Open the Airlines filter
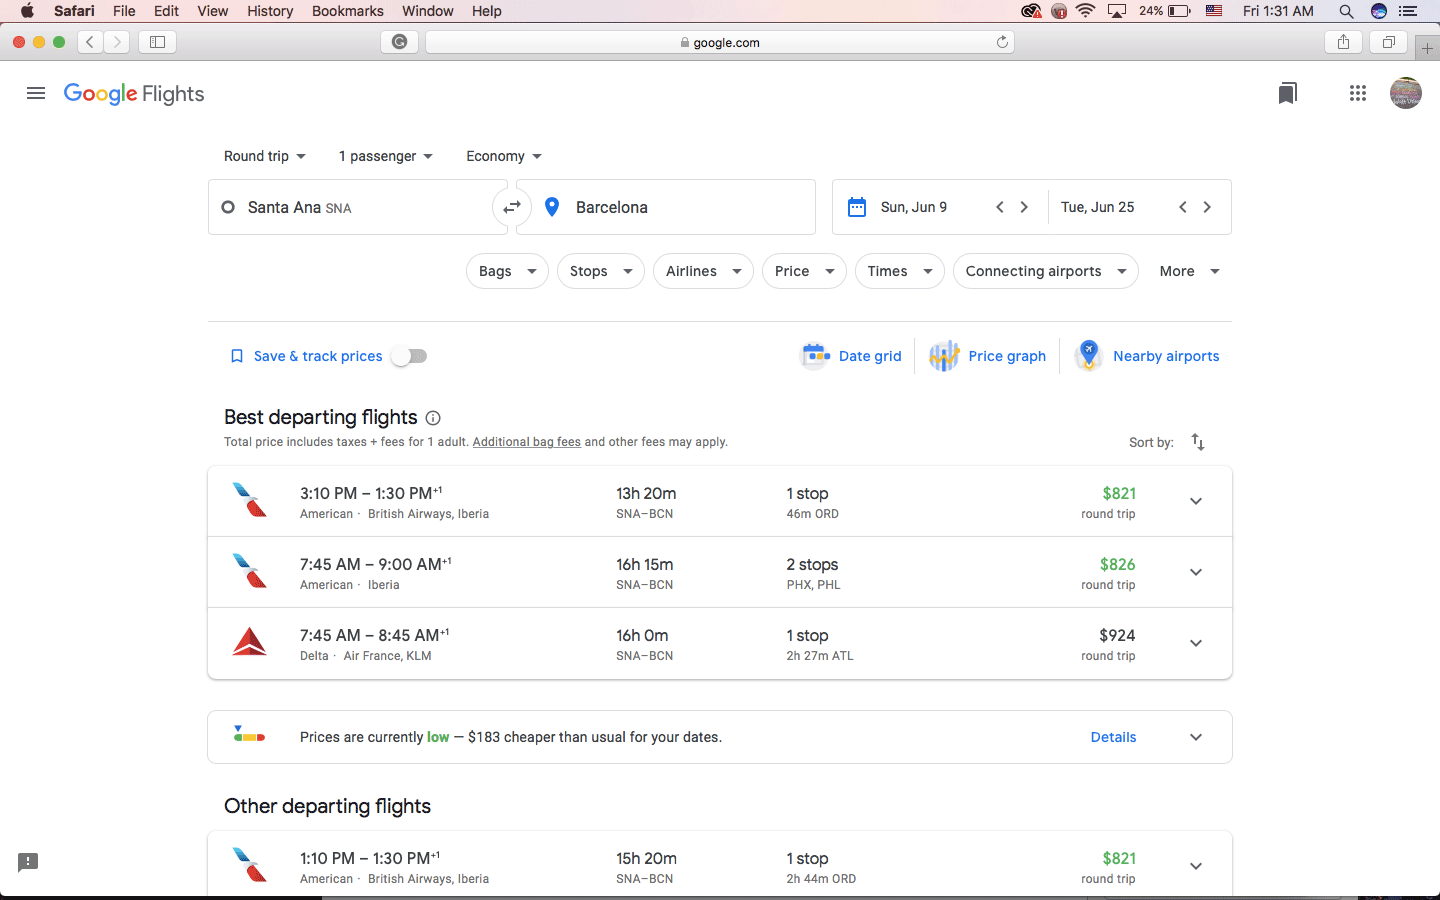The height and width of the screenshot is (900, 1440). coord(703,271)
